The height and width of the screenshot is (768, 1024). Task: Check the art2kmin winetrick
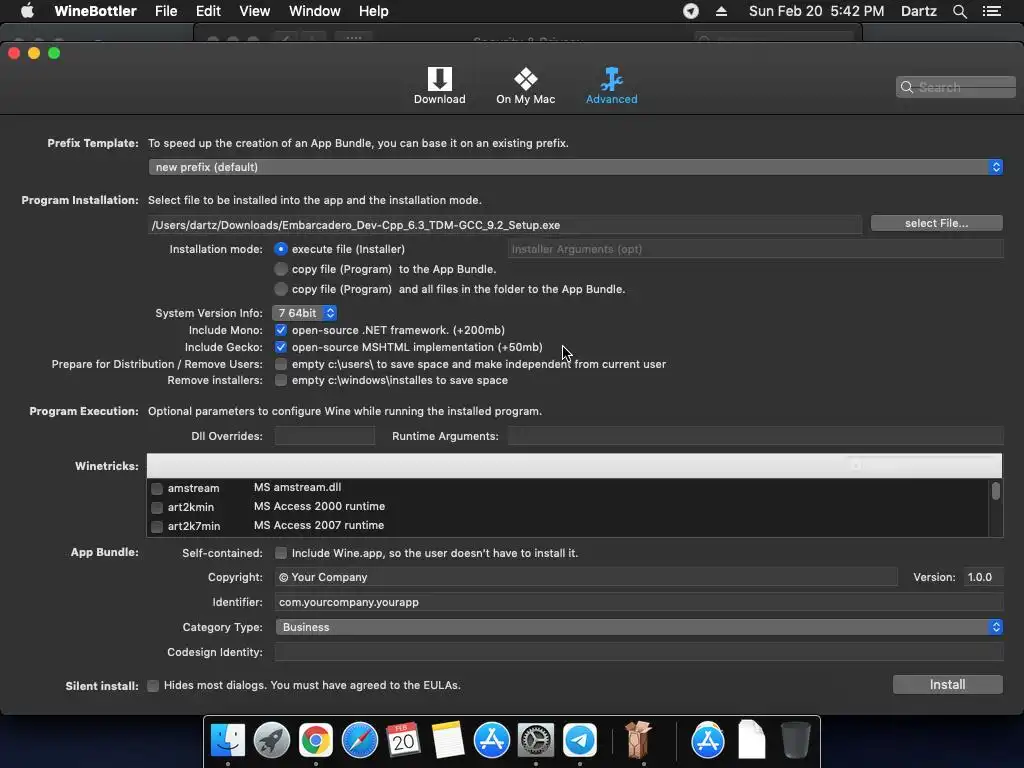(x=157, y=507)
